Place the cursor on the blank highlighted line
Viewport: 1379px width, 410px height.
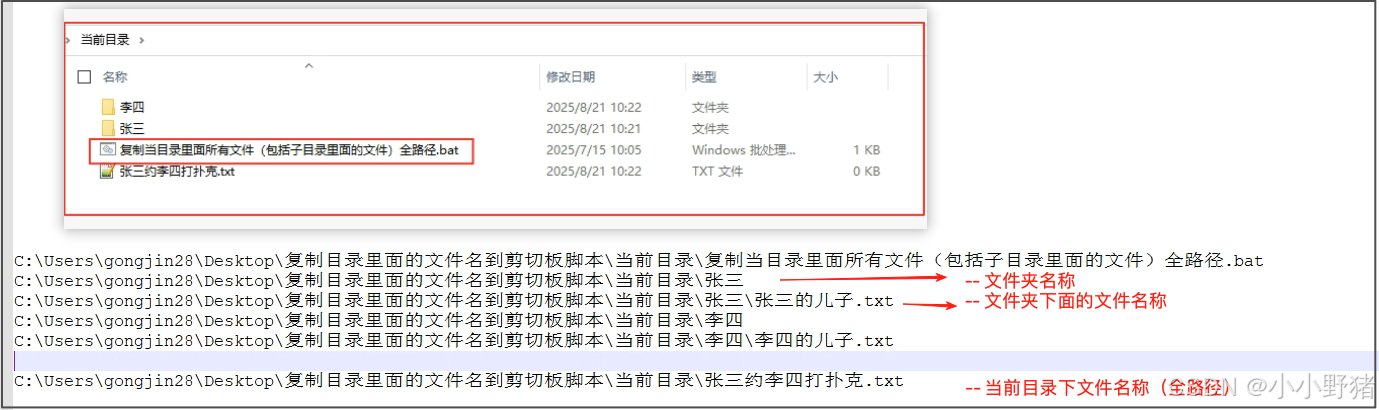[x=695, y=361]
